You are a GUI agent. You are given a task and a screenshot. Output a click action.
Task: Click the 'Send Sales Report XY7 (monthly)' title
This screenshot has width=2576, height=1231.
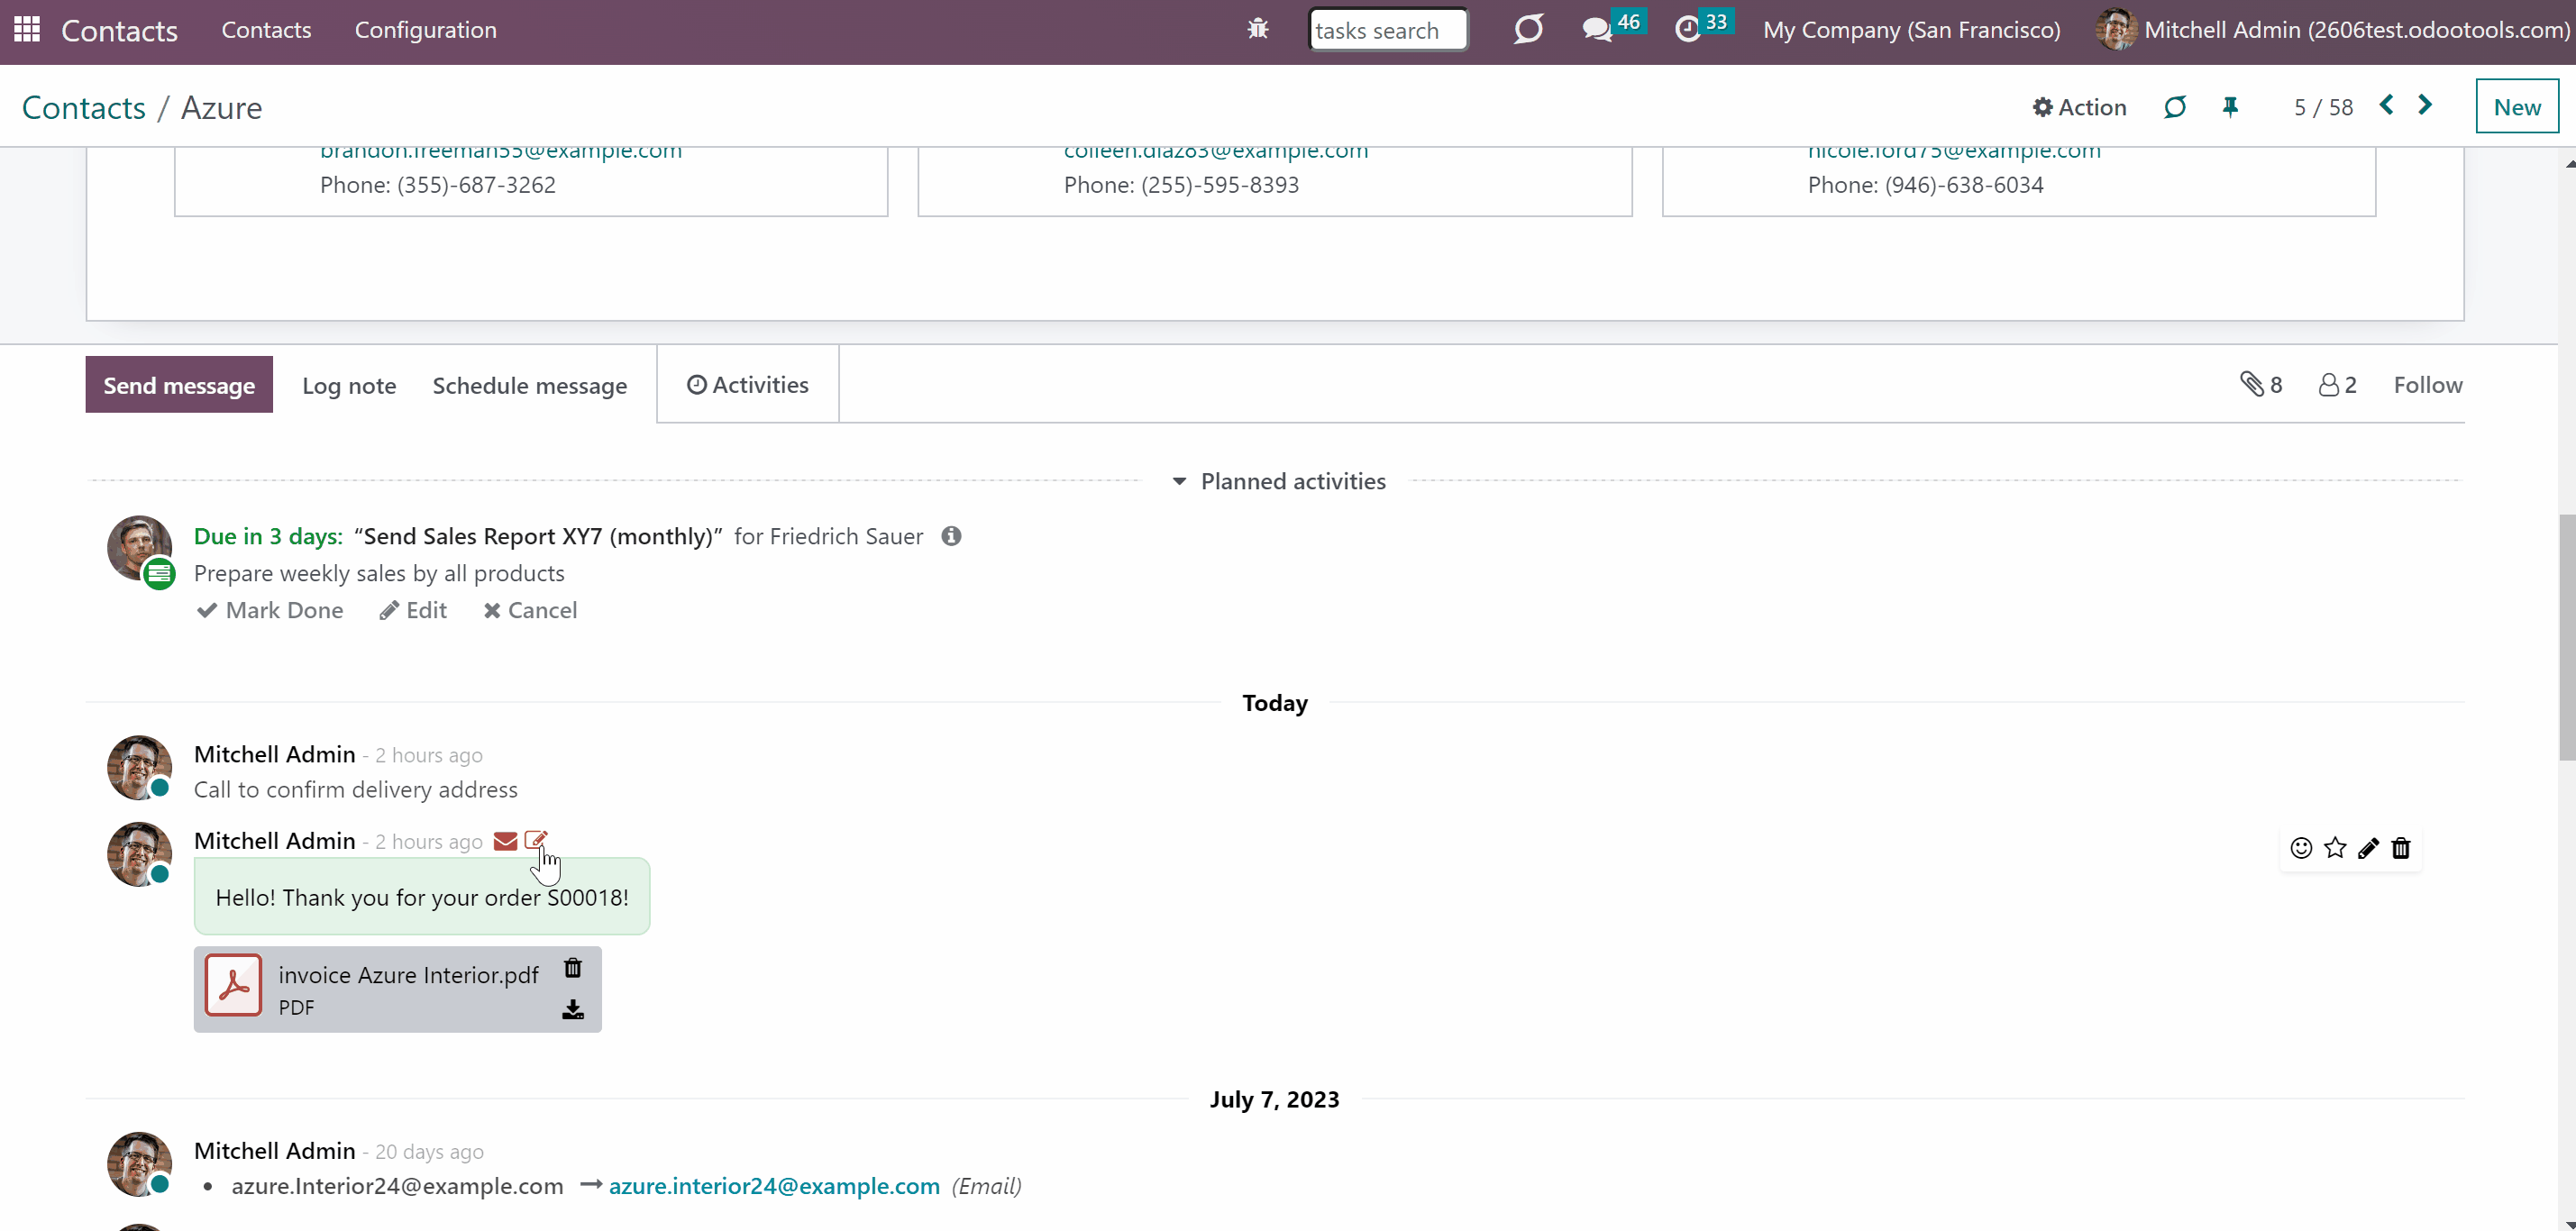[x=538, y=537]
